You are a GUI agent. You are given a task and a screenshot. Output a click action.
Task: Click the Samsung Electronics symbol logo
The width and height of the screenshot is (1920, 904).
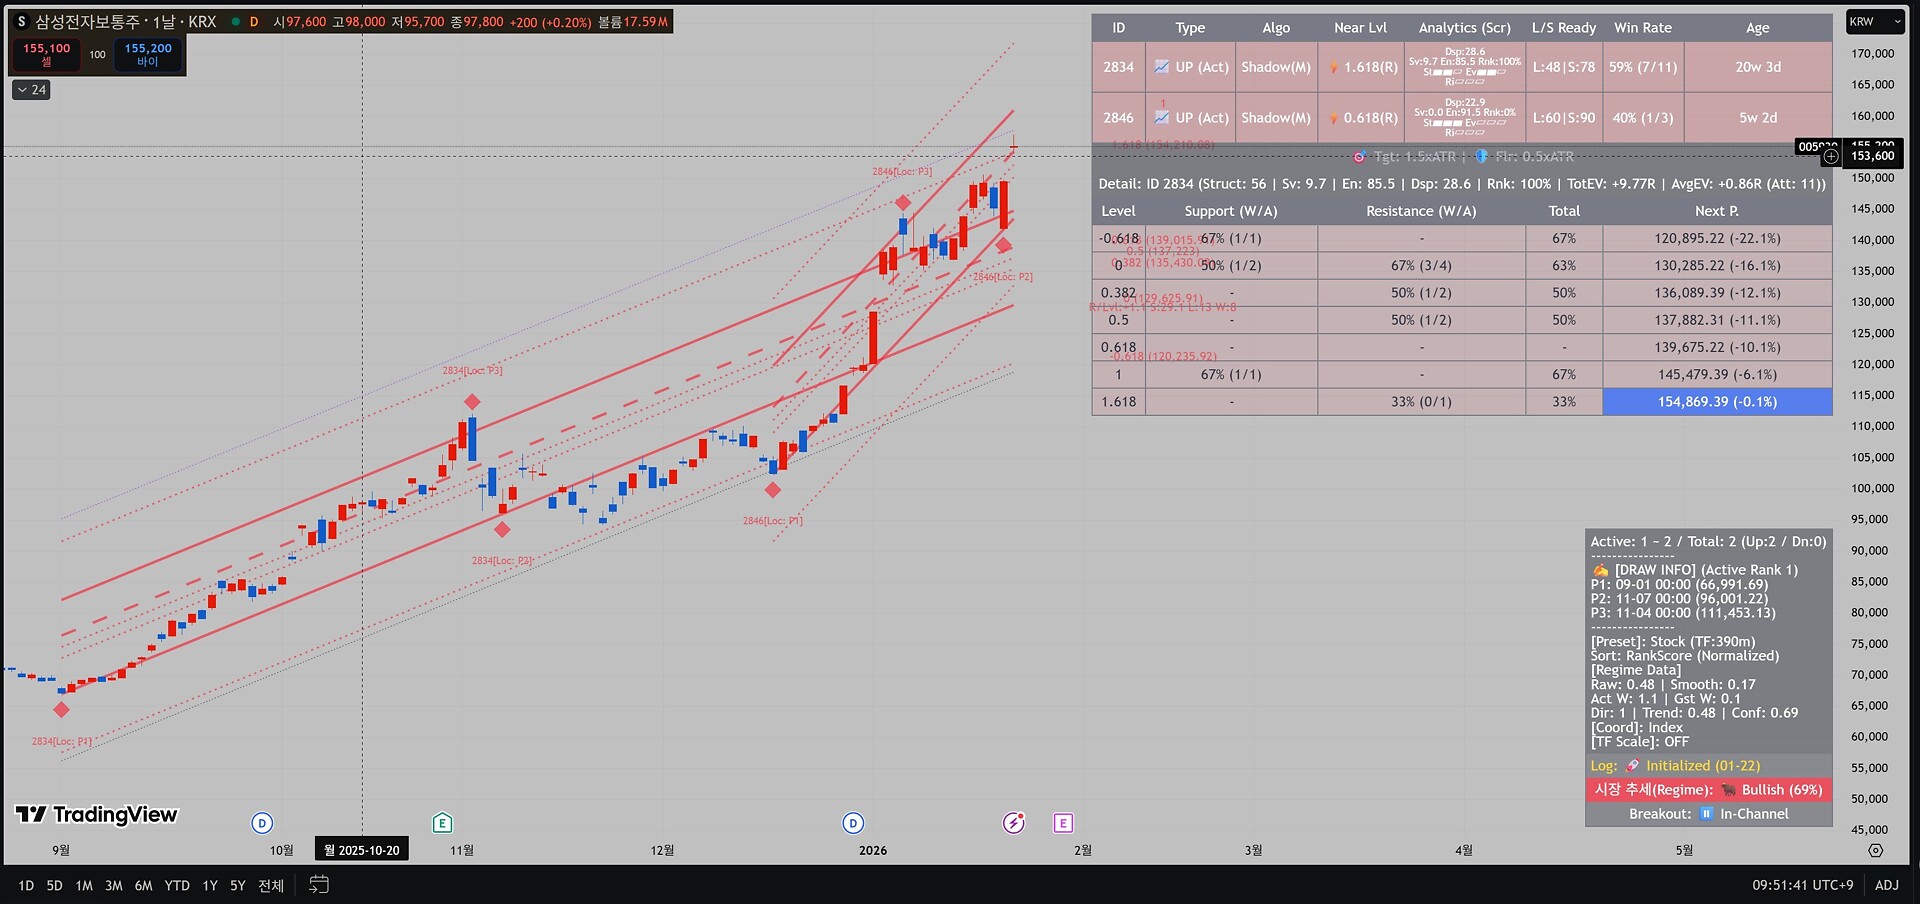(x=22, y=21)
